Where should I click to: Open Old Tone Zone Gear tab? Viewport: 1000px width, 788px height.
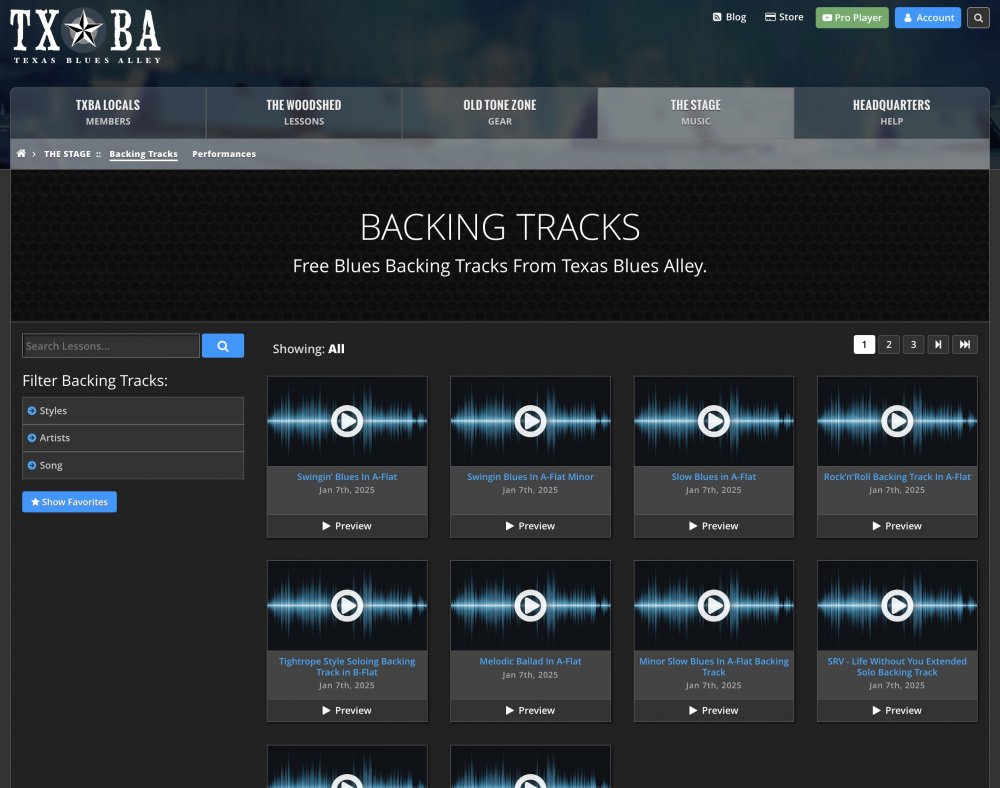click(x=500, y=112)
